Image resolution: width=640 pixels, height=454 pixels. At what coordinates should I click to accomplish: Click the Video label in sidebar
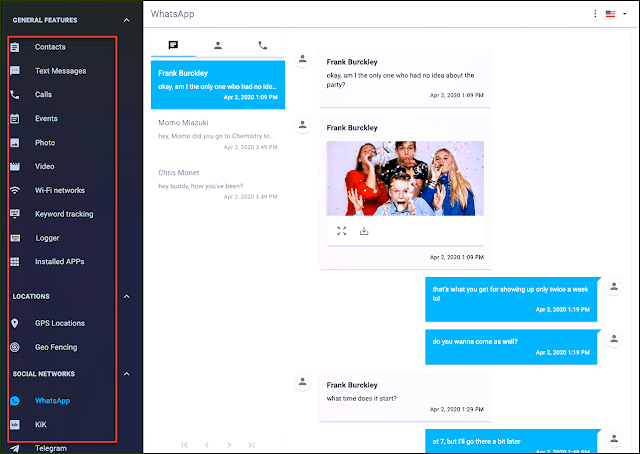point(44,167)
